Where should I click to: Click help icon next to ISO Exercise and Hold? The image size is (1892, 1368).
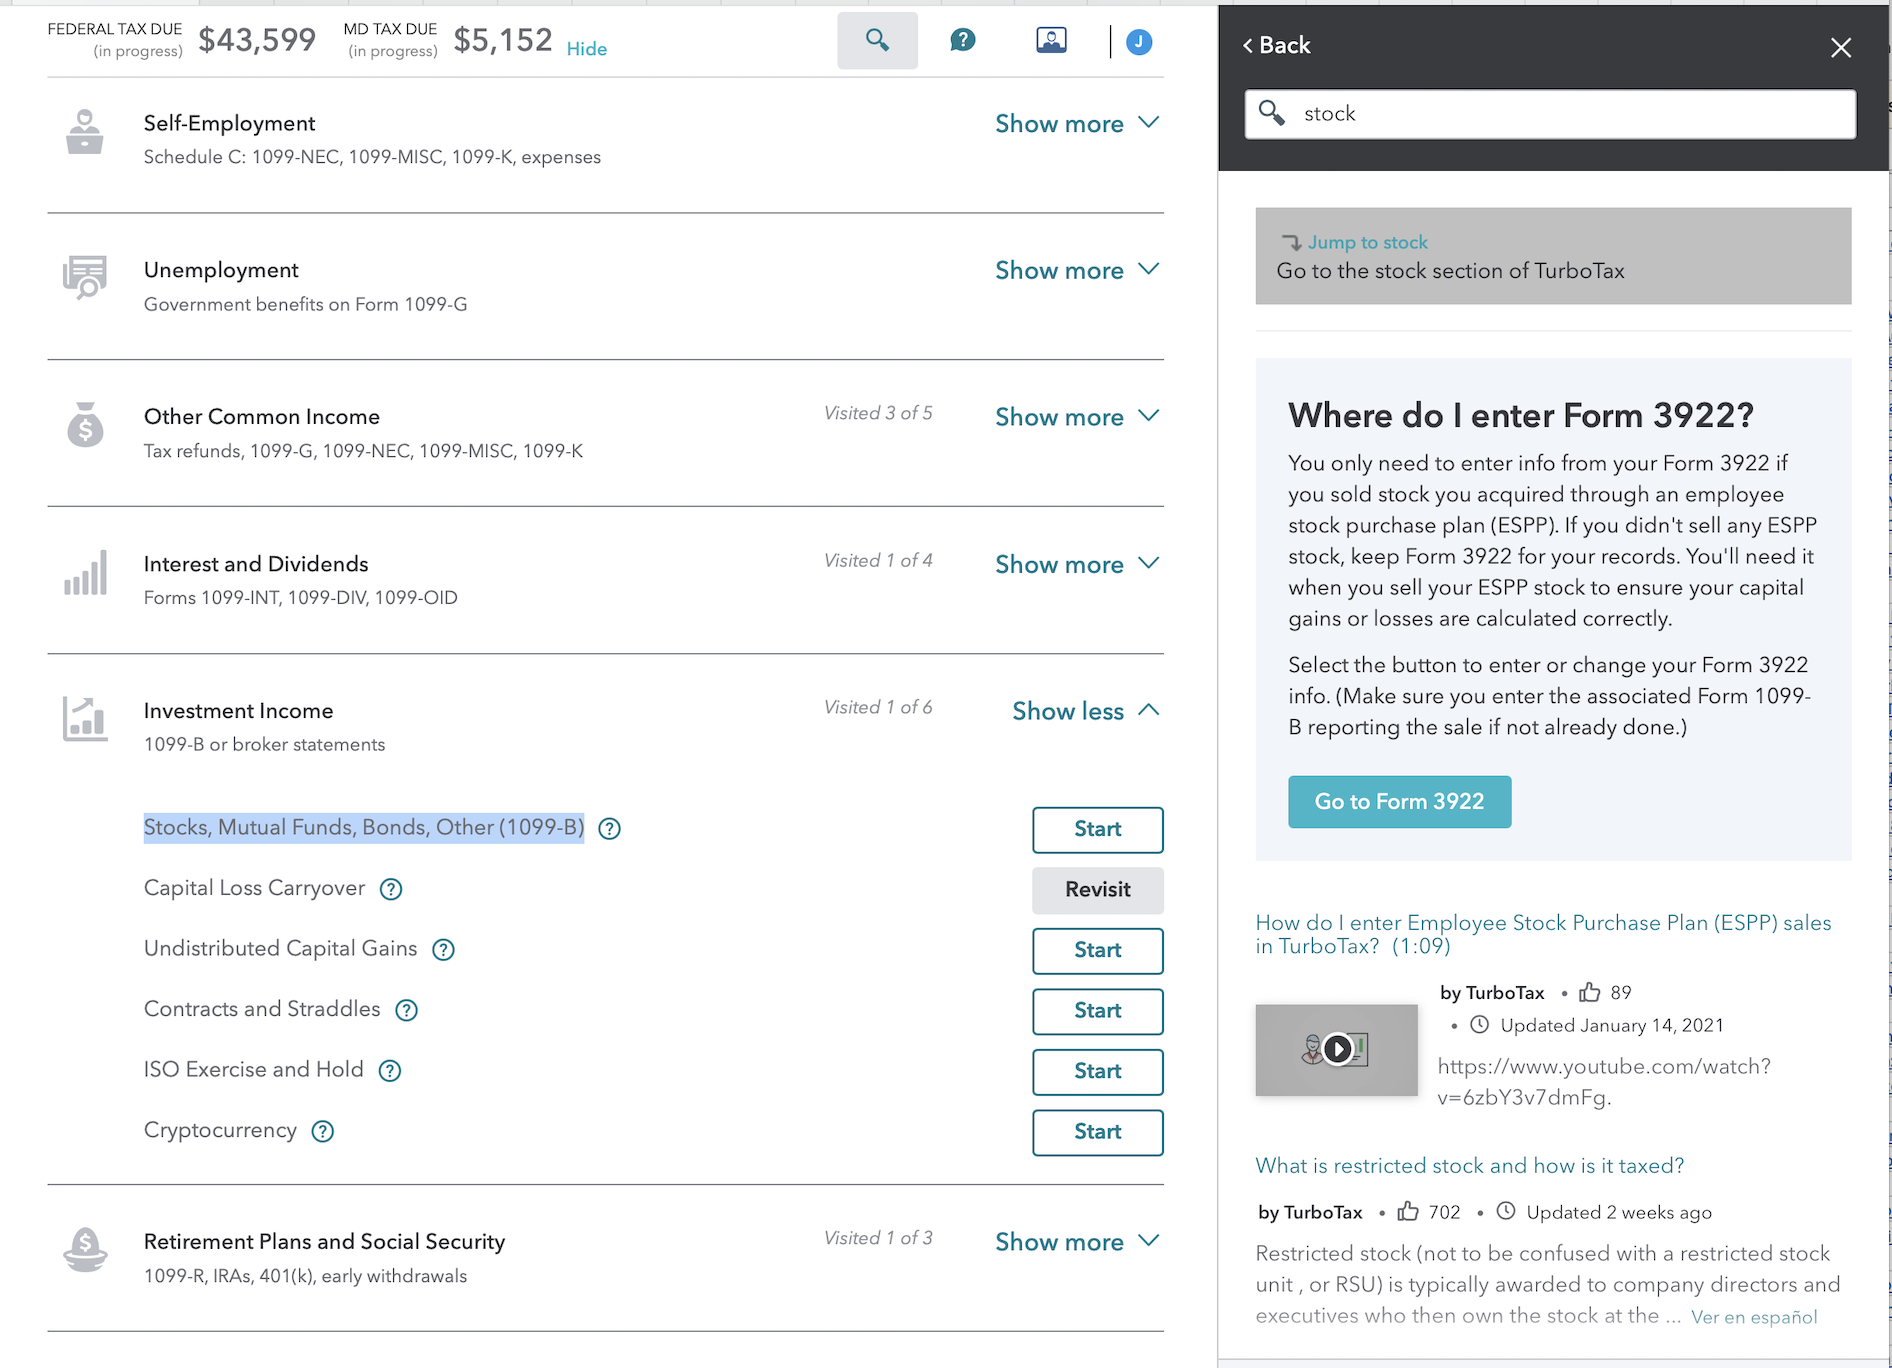[x=390, y=1071]
